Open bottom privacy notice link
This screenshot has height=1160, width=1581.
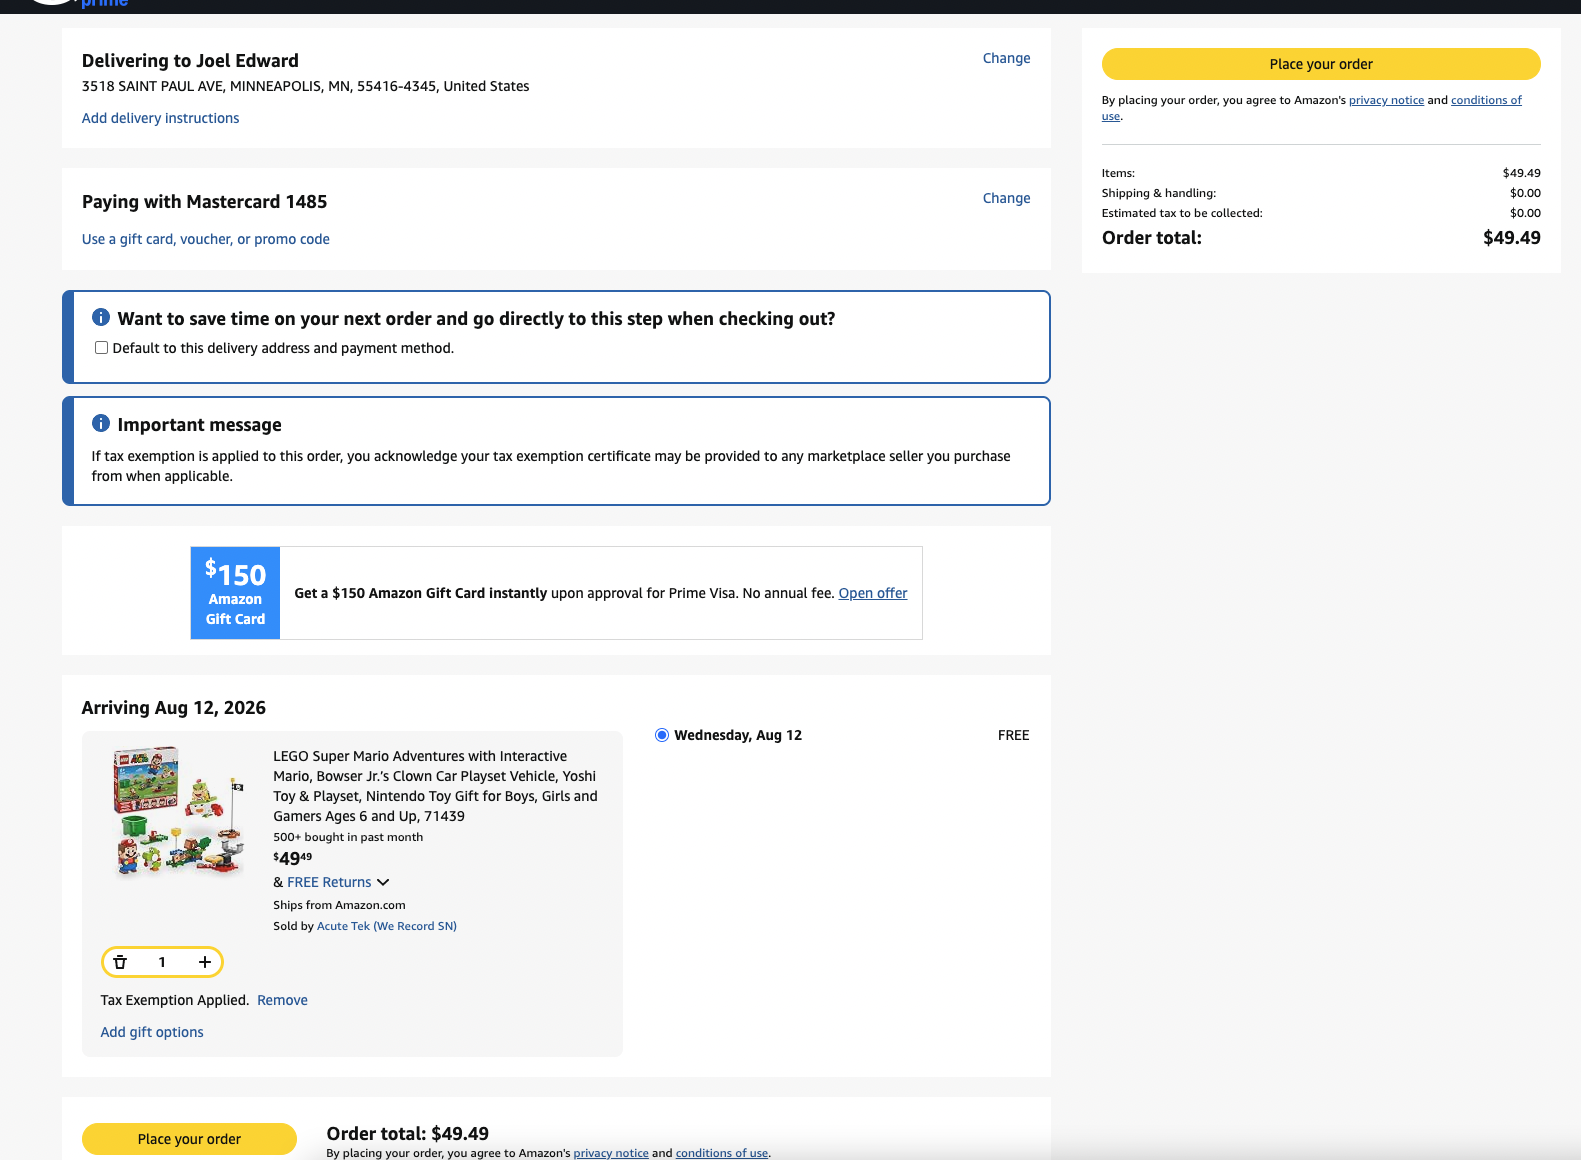pos(611,1153)
